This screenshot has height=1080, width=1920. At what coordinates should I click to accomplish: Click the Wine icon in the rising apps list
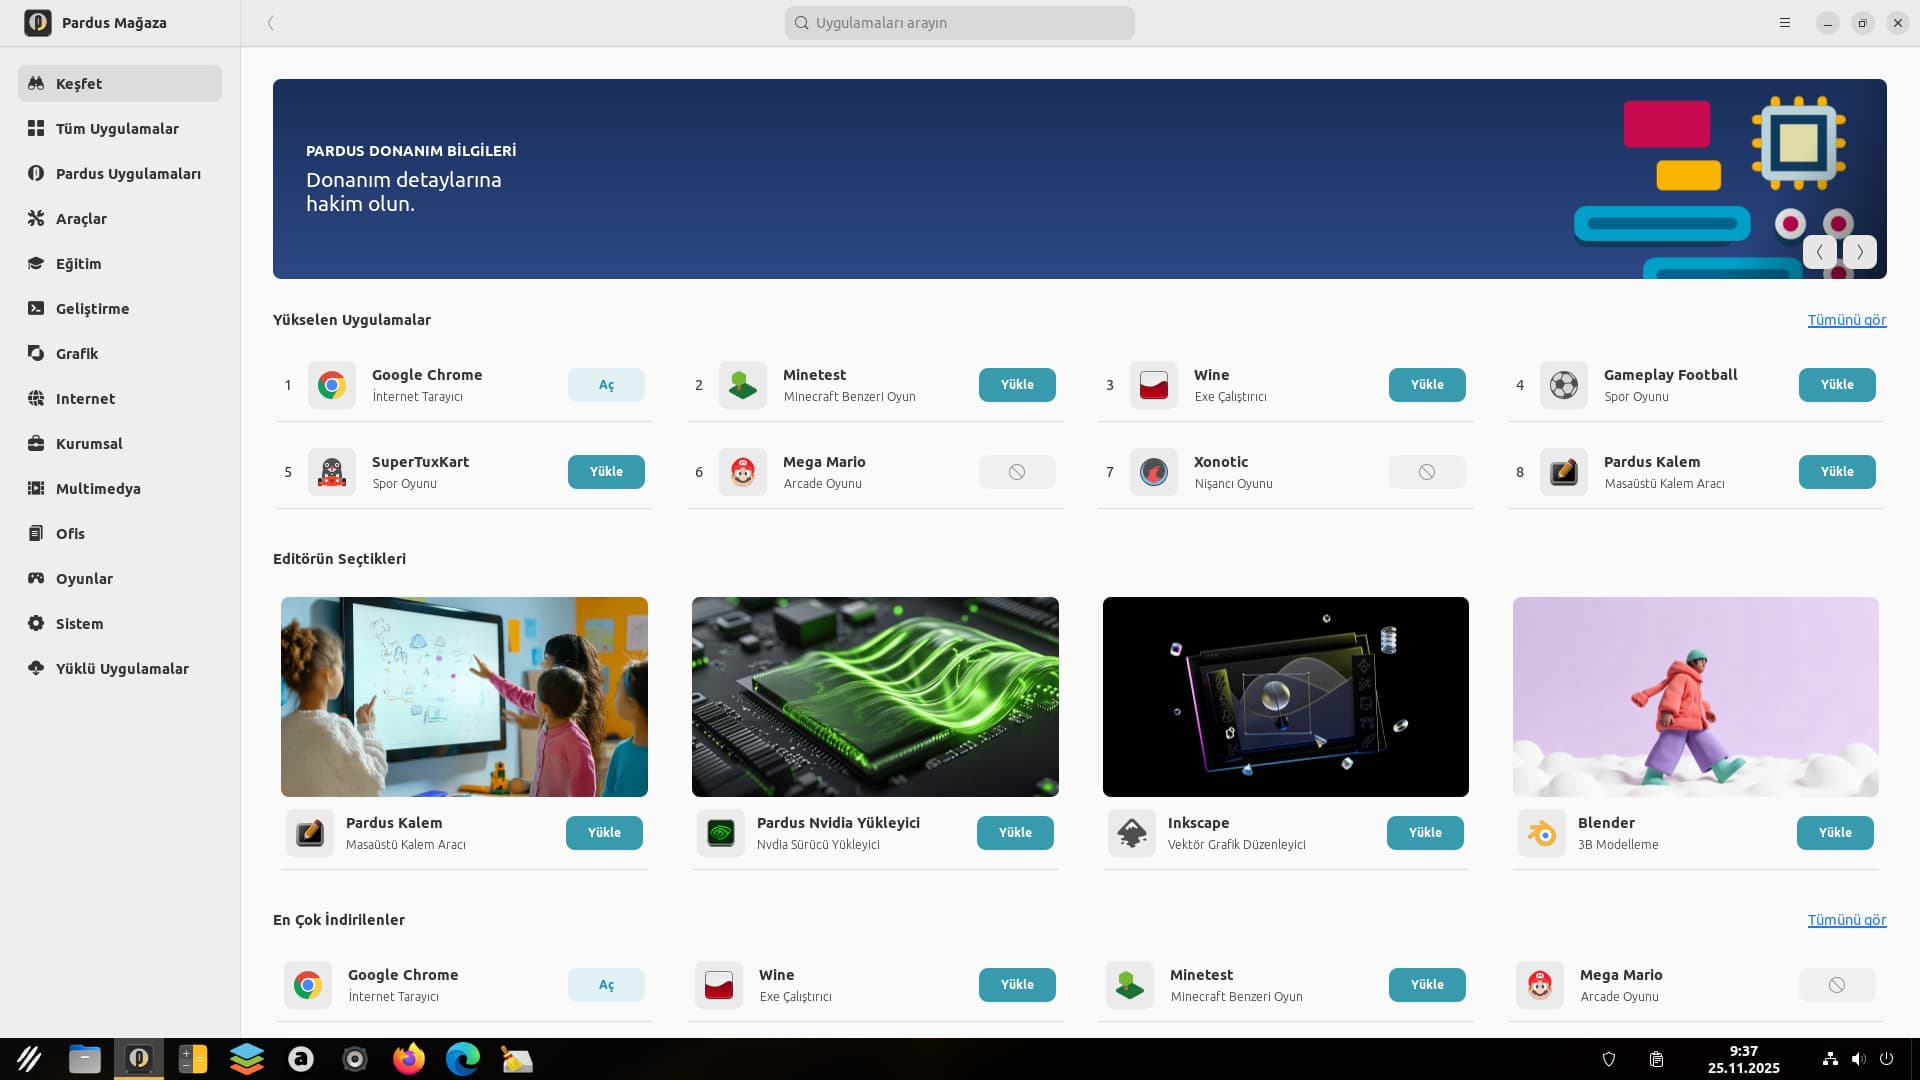point(1153,385)
